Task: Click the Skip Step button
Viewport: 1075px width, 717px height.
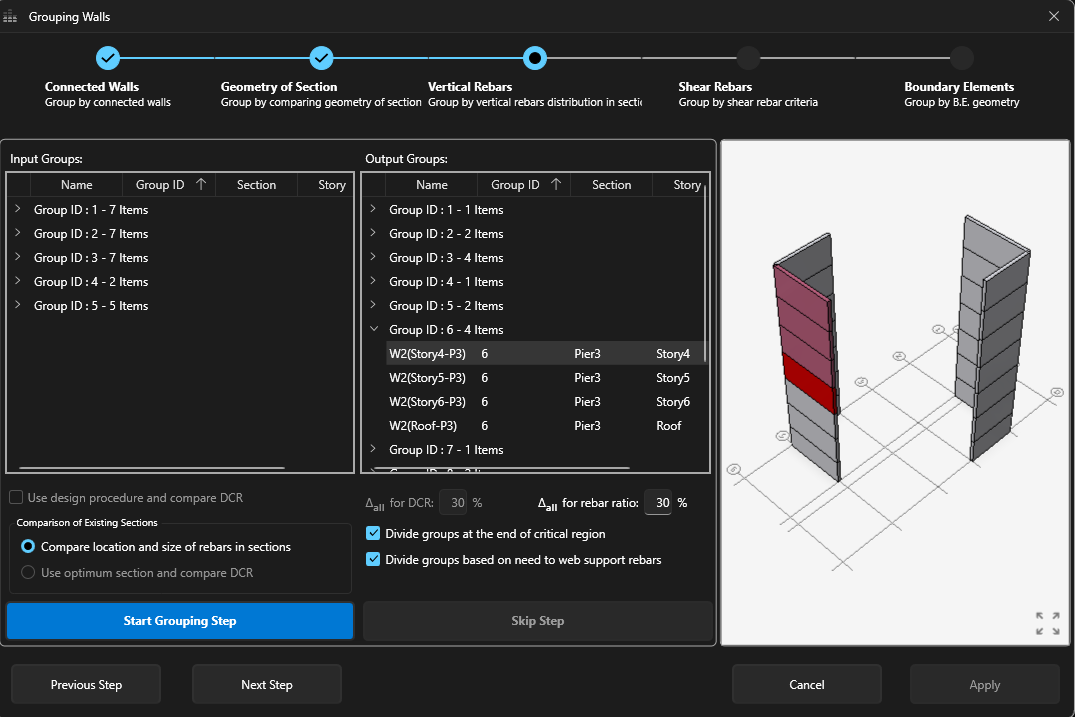Action: [538, 621]
